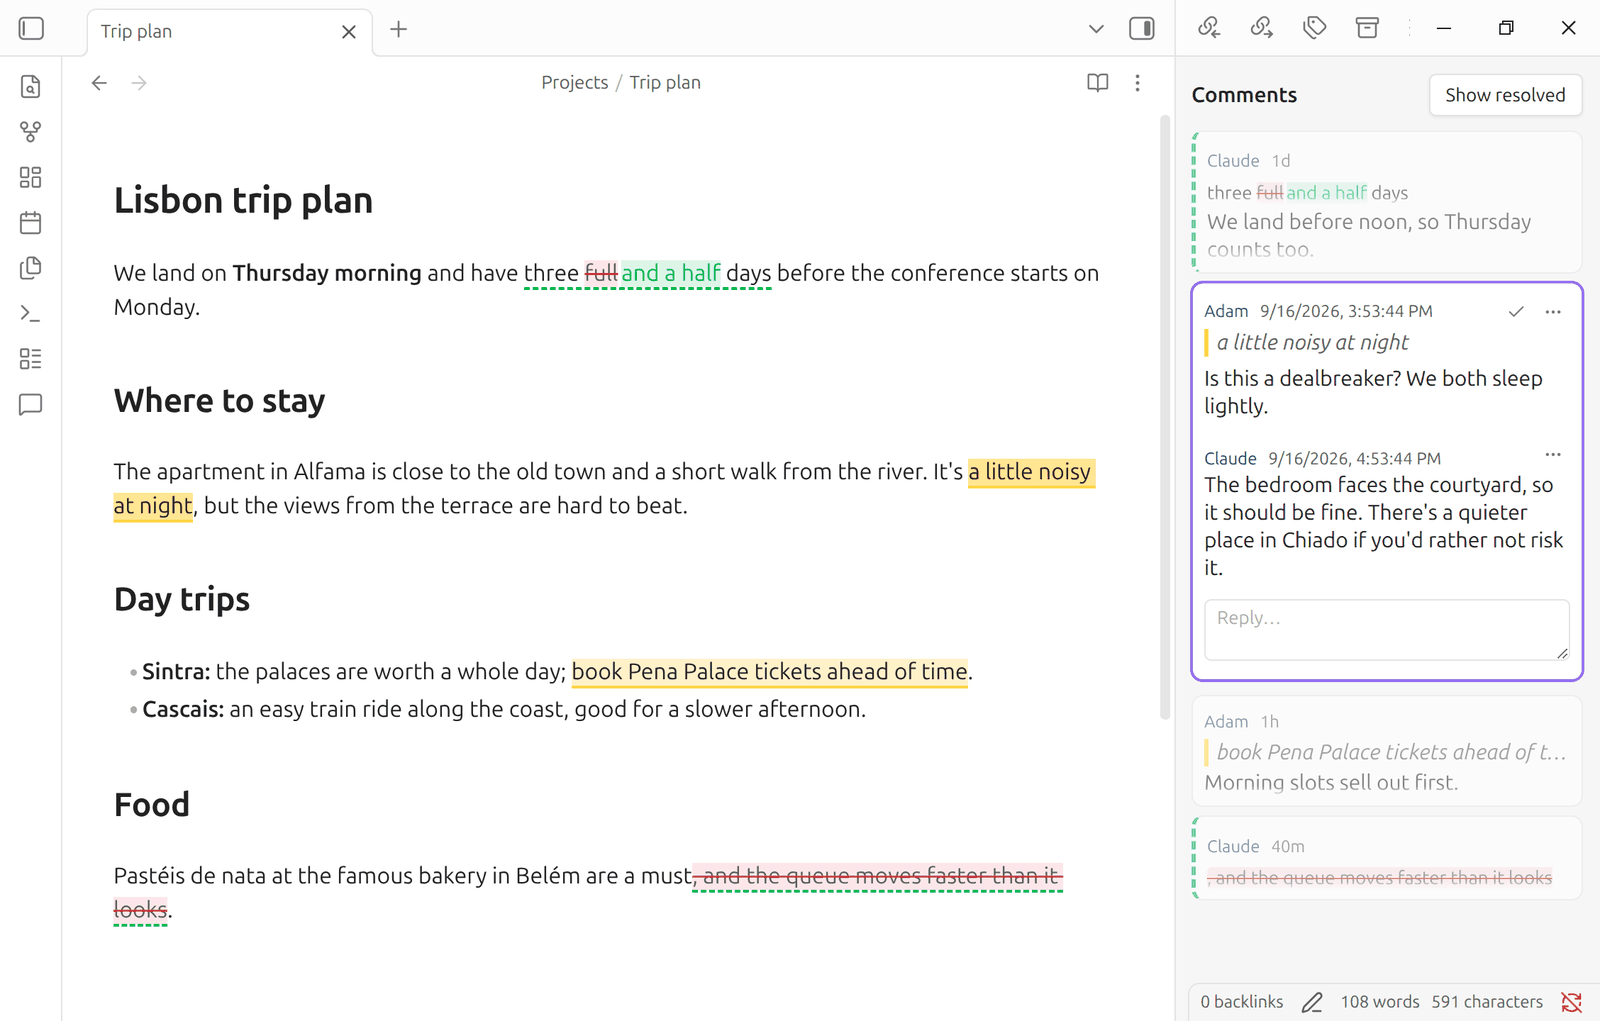Open daily note calendar icon
This screenshot has height=1021, width=1600.
[x=31, y=222]
